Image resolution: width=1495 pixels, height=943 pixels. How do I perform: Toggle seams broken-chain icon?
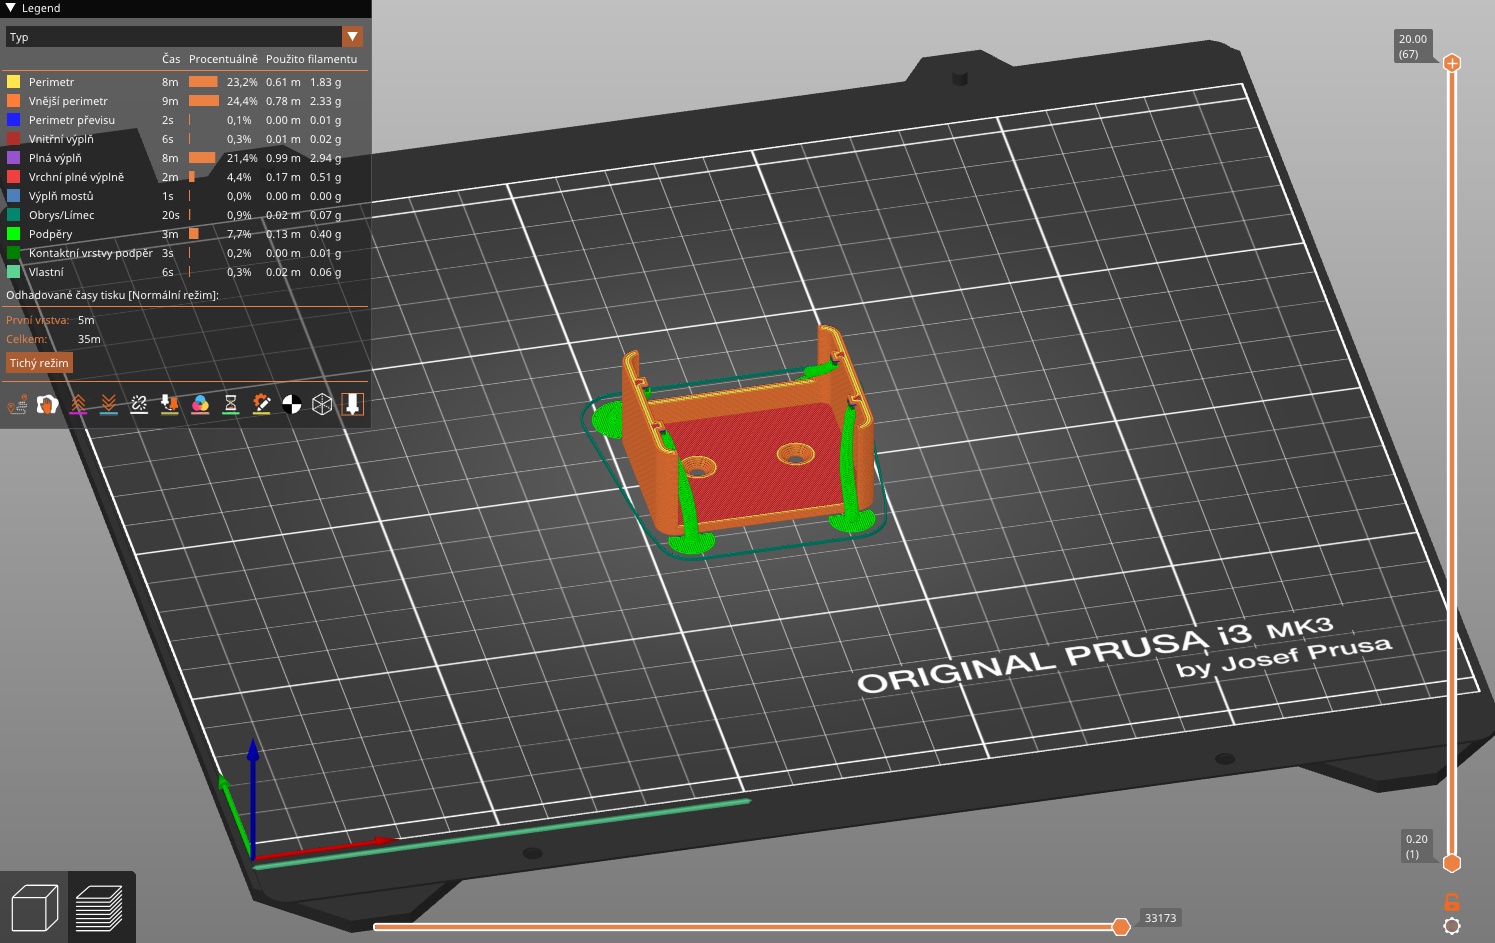[x=139, y=404]
